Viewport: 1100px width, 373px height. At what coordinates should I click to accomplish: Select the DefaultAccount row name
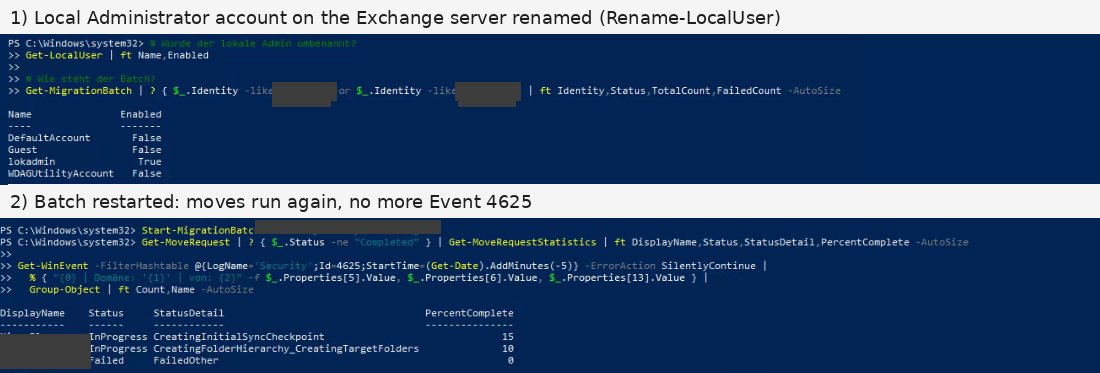coord(49,138)
